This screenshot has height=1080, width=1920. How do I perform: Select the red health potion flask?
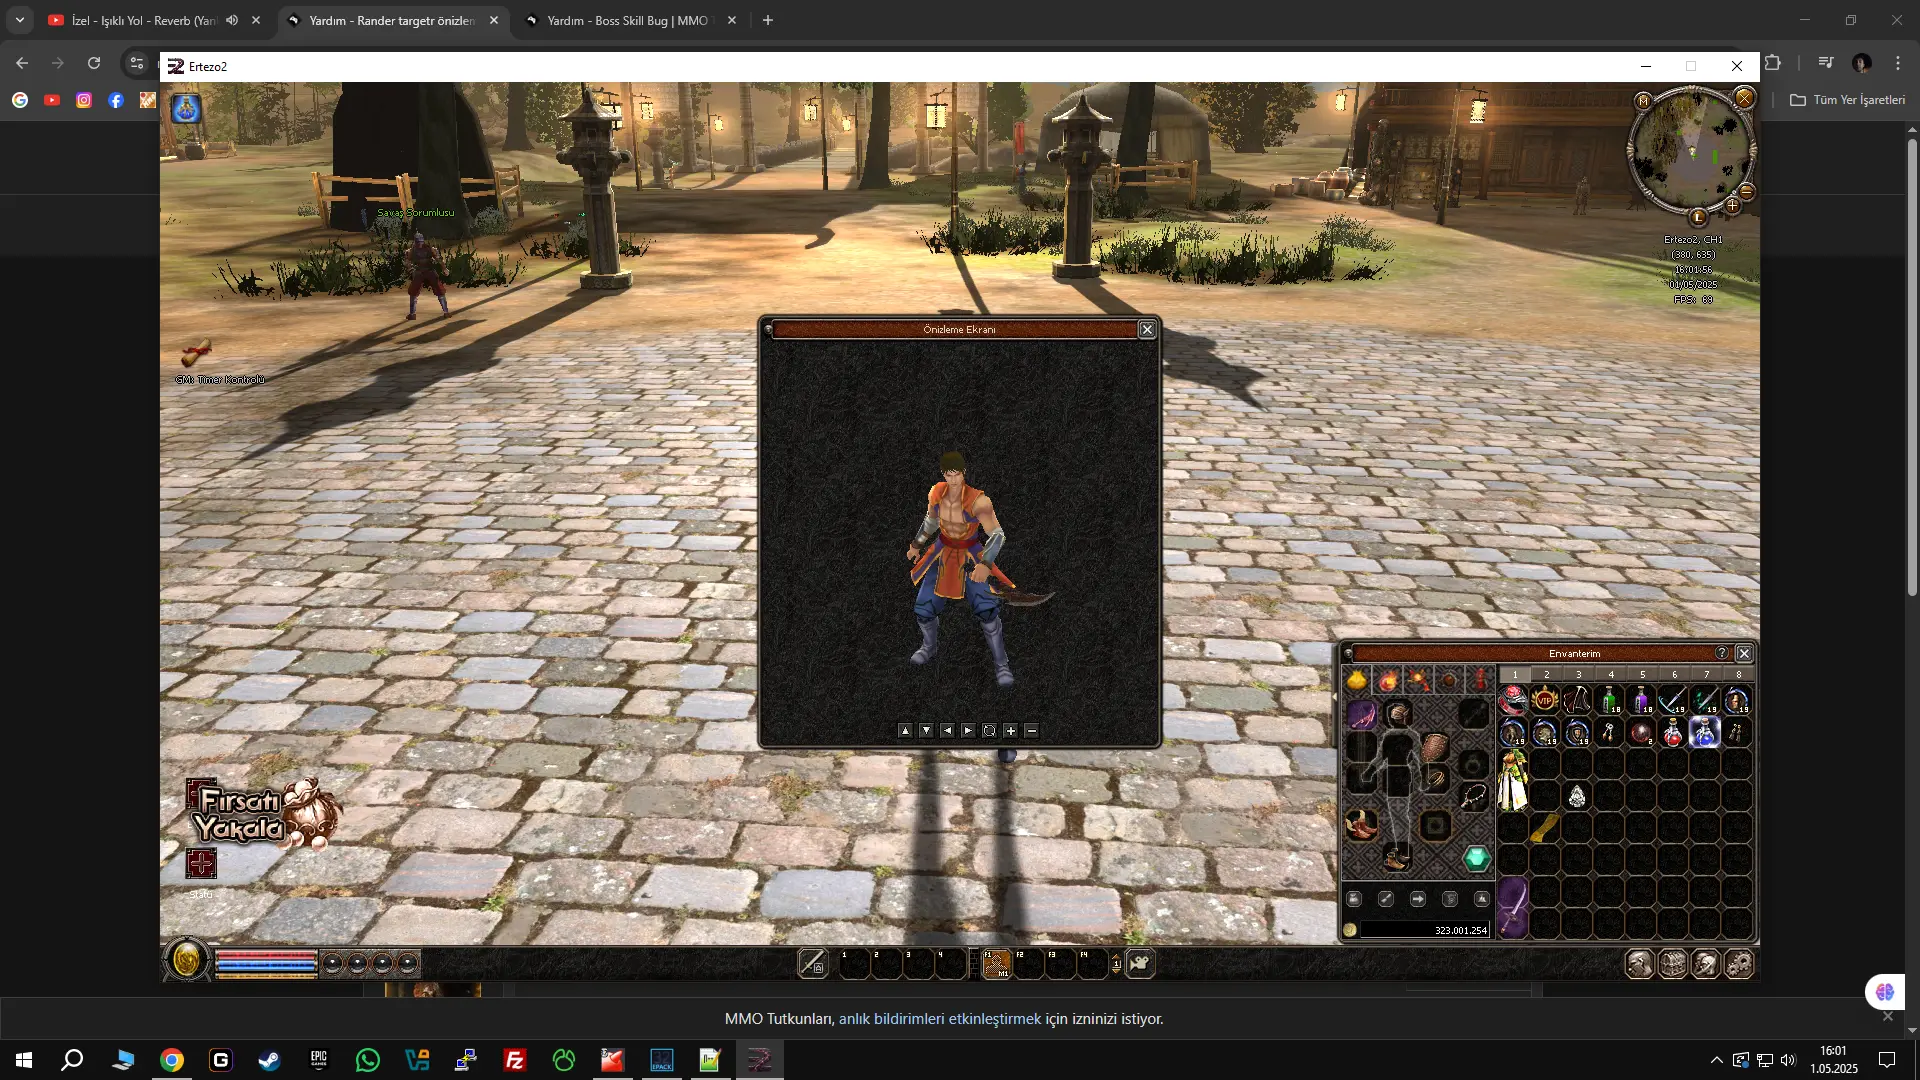(1673, 732)
